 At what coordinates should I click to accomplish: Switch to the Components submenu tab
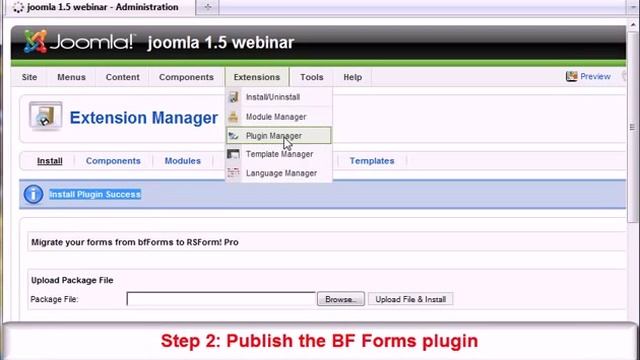(x=113, y=161)
